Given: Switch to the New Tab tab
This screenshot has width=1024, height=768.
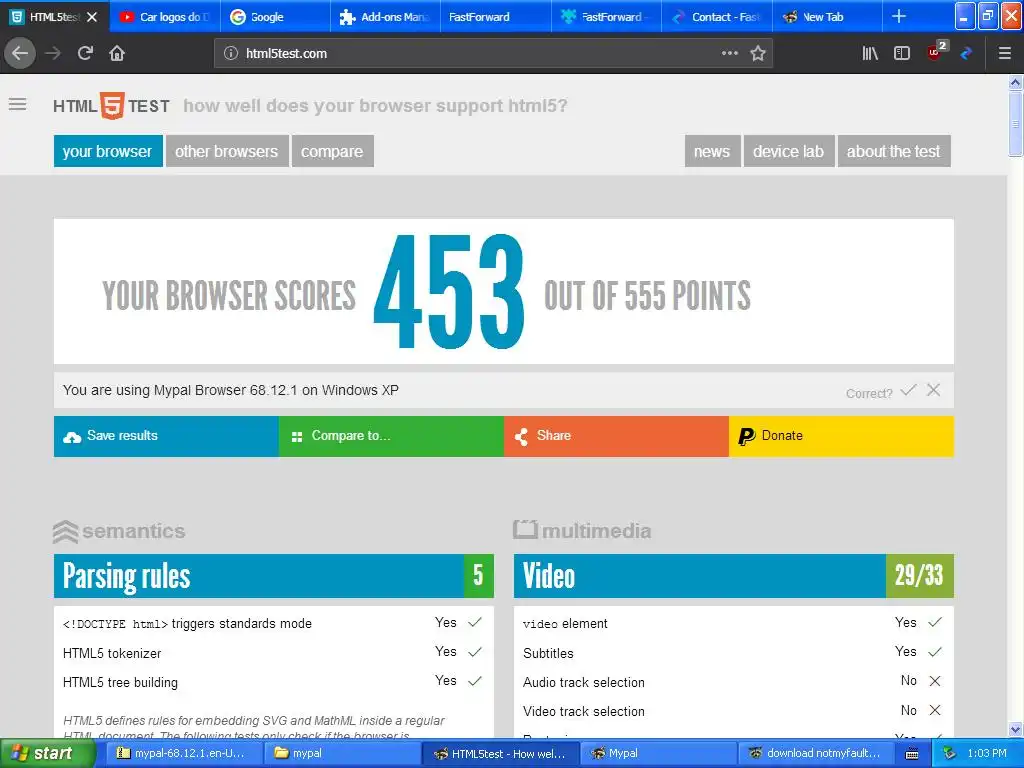Looking at the screenshot, I should click(827, 17).
